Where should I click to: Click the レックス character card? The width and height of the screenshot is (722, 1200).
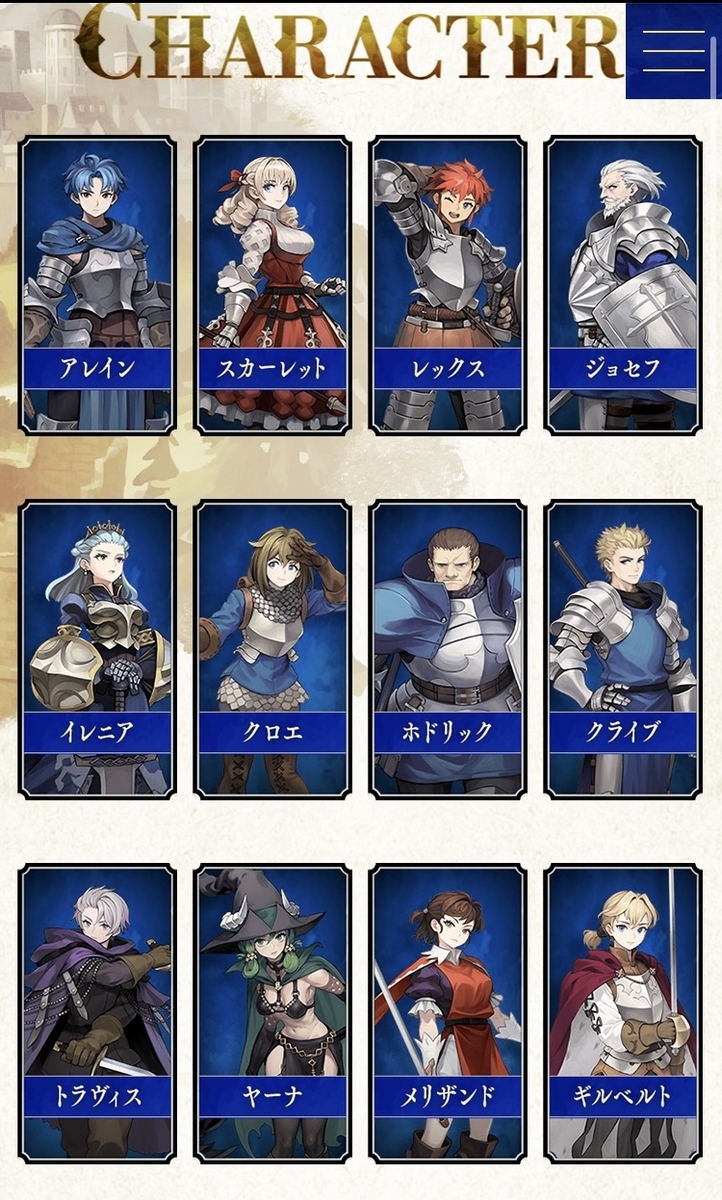coord(448,285)
